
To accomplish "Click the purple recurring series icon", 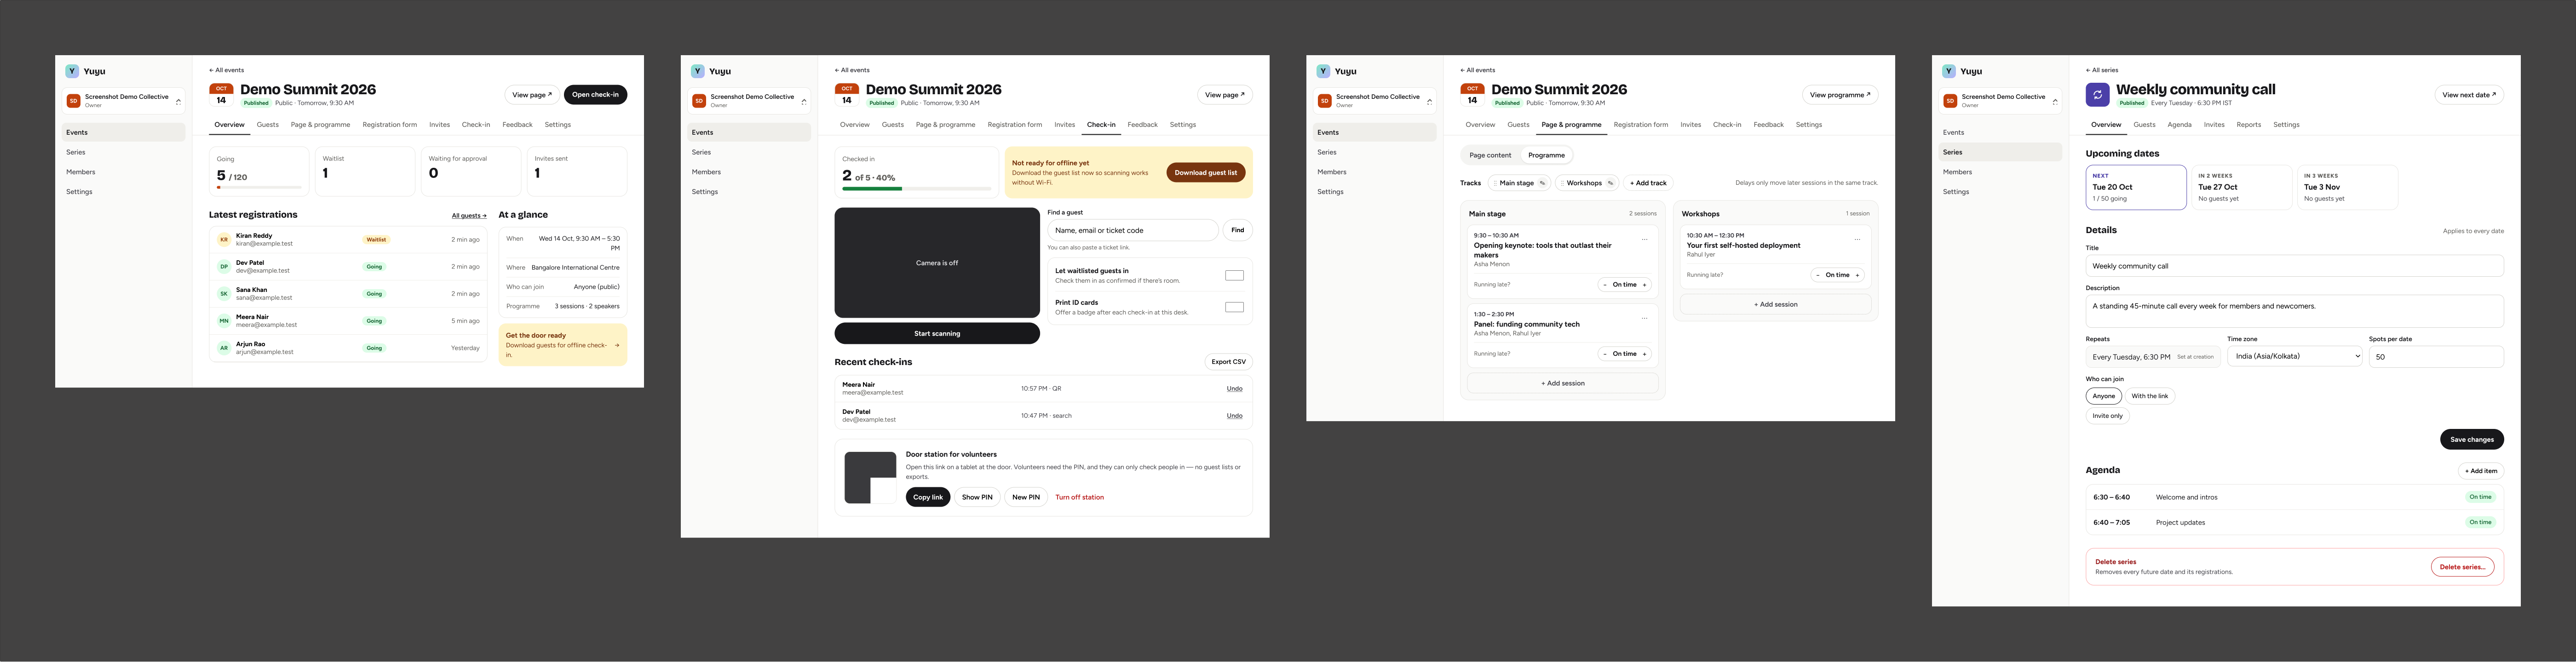I will coord(2097,95).
